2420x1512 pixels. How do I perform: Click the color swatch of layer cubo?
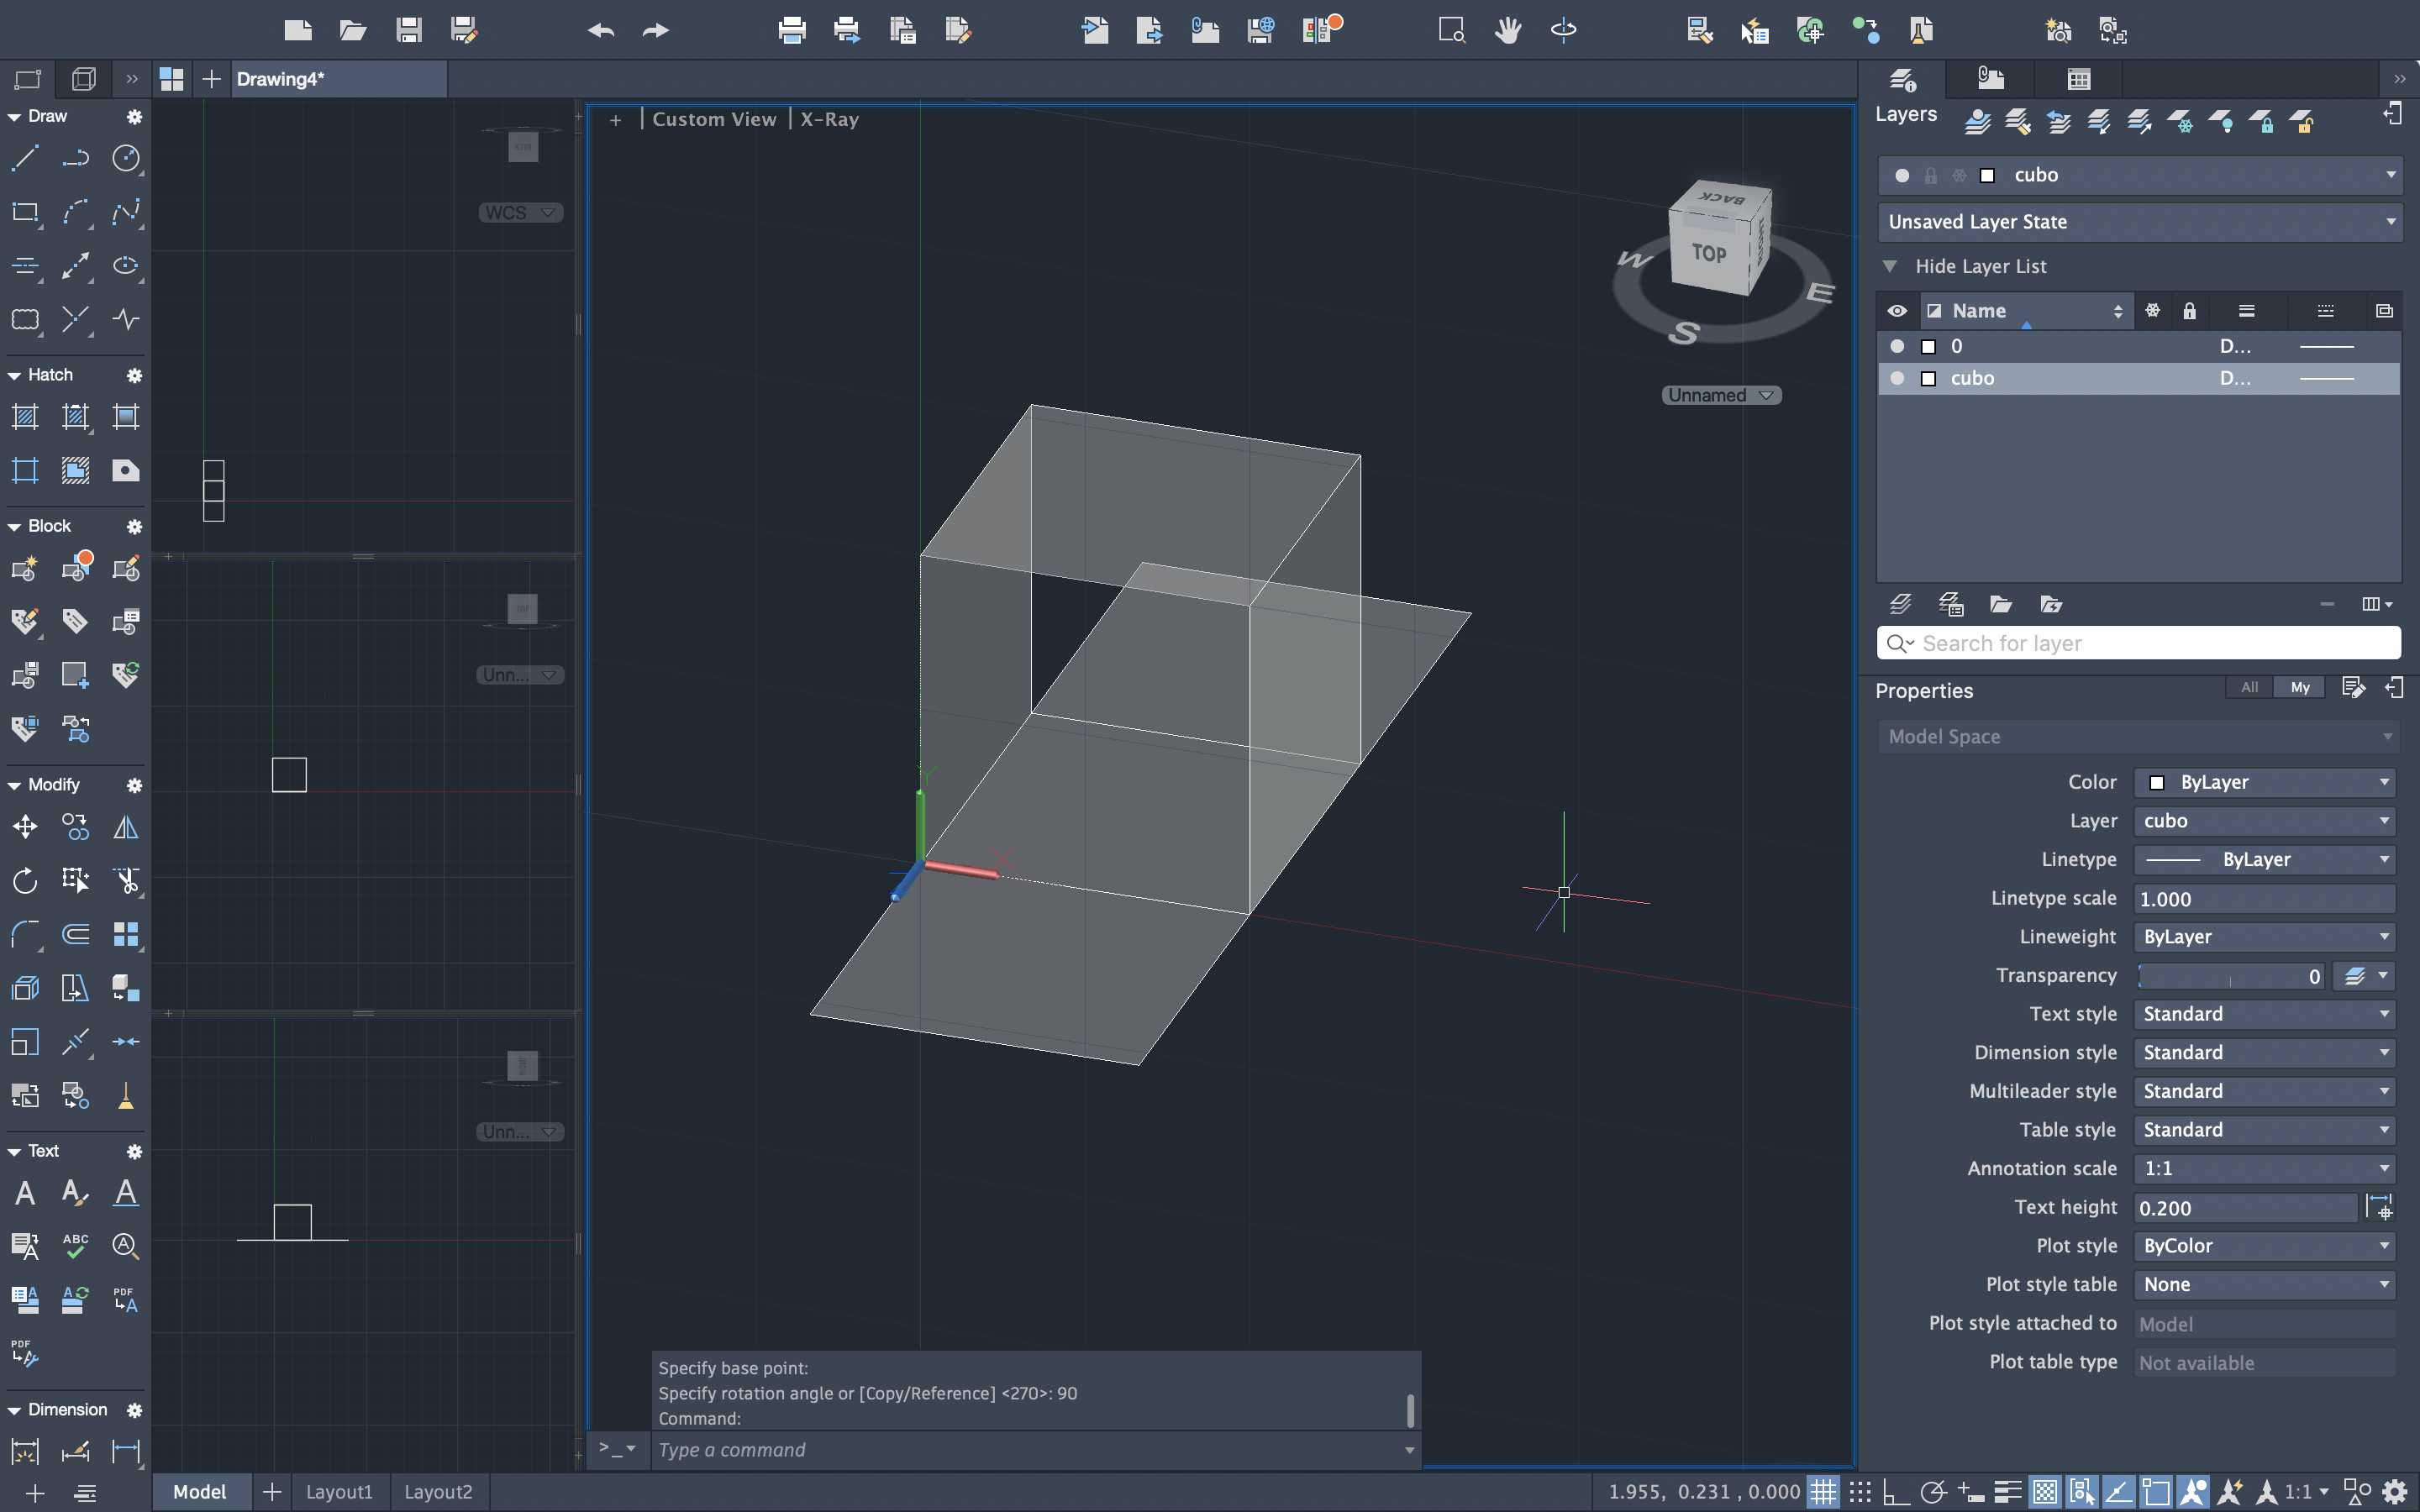(x=1929, y=378)
